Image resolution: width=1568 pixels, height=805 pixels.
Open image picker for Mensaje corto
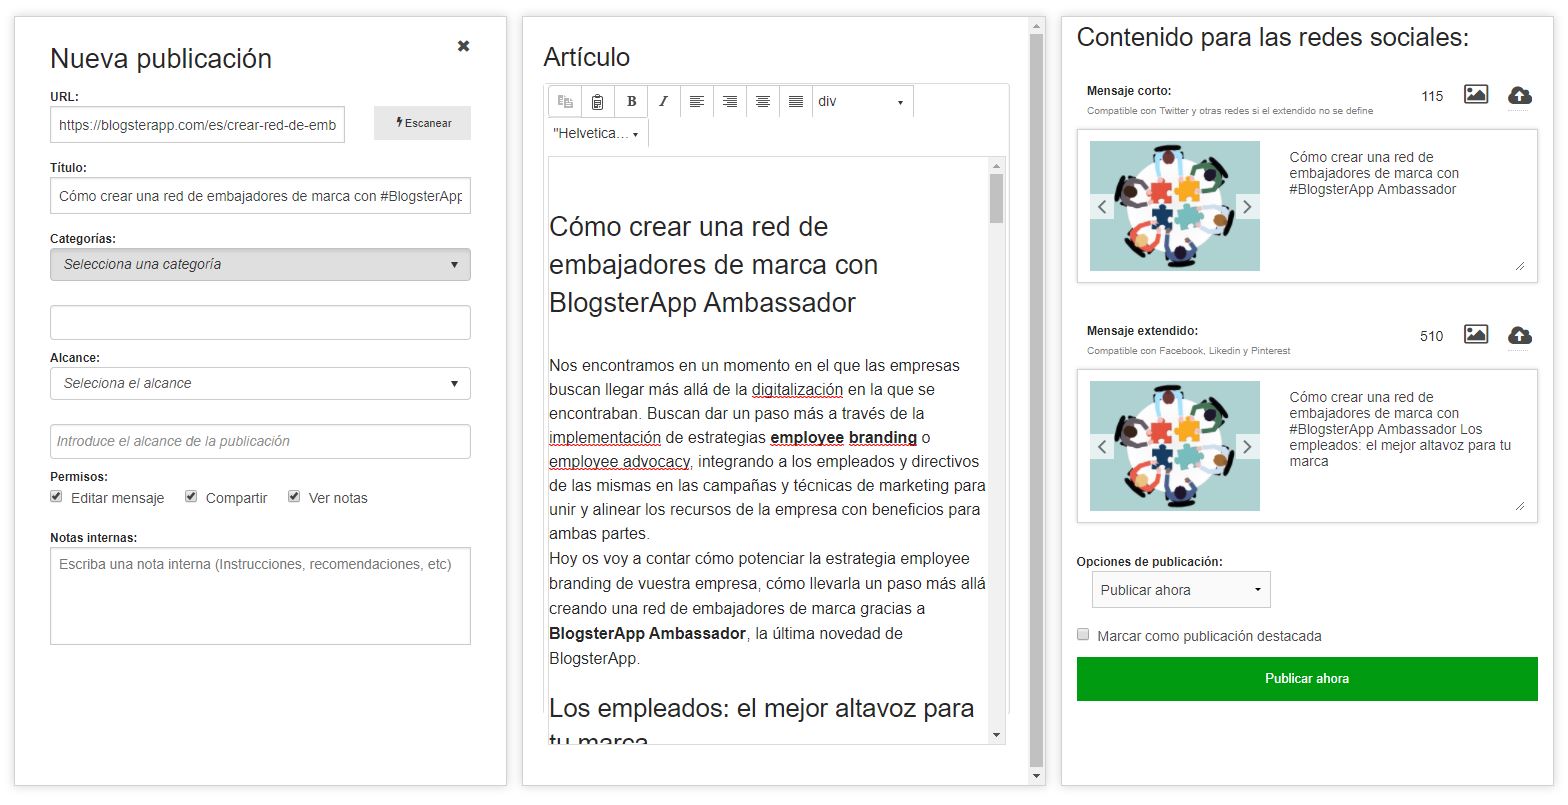(x=1476, y=95)
